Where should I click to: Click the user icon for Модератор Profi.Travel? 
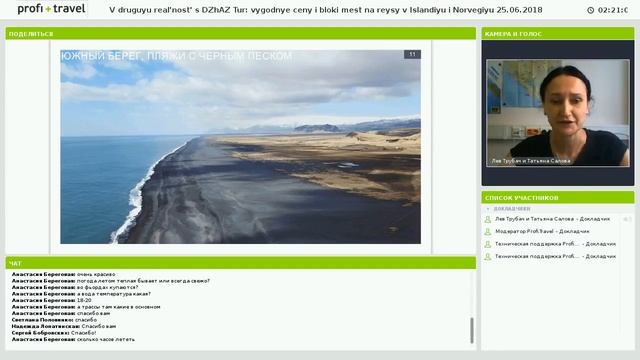pyautogui.click(x=487, y=232)
